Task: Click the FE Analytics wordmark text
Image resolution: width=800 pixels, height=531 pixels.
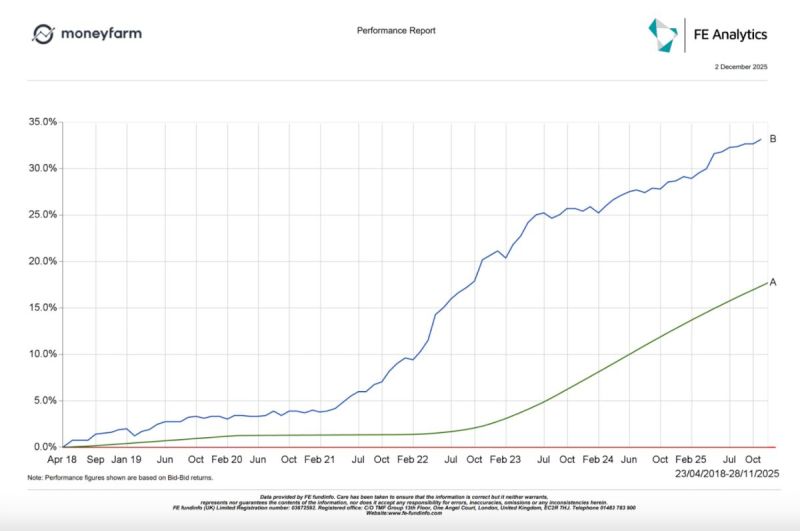Action: [730, 35]
